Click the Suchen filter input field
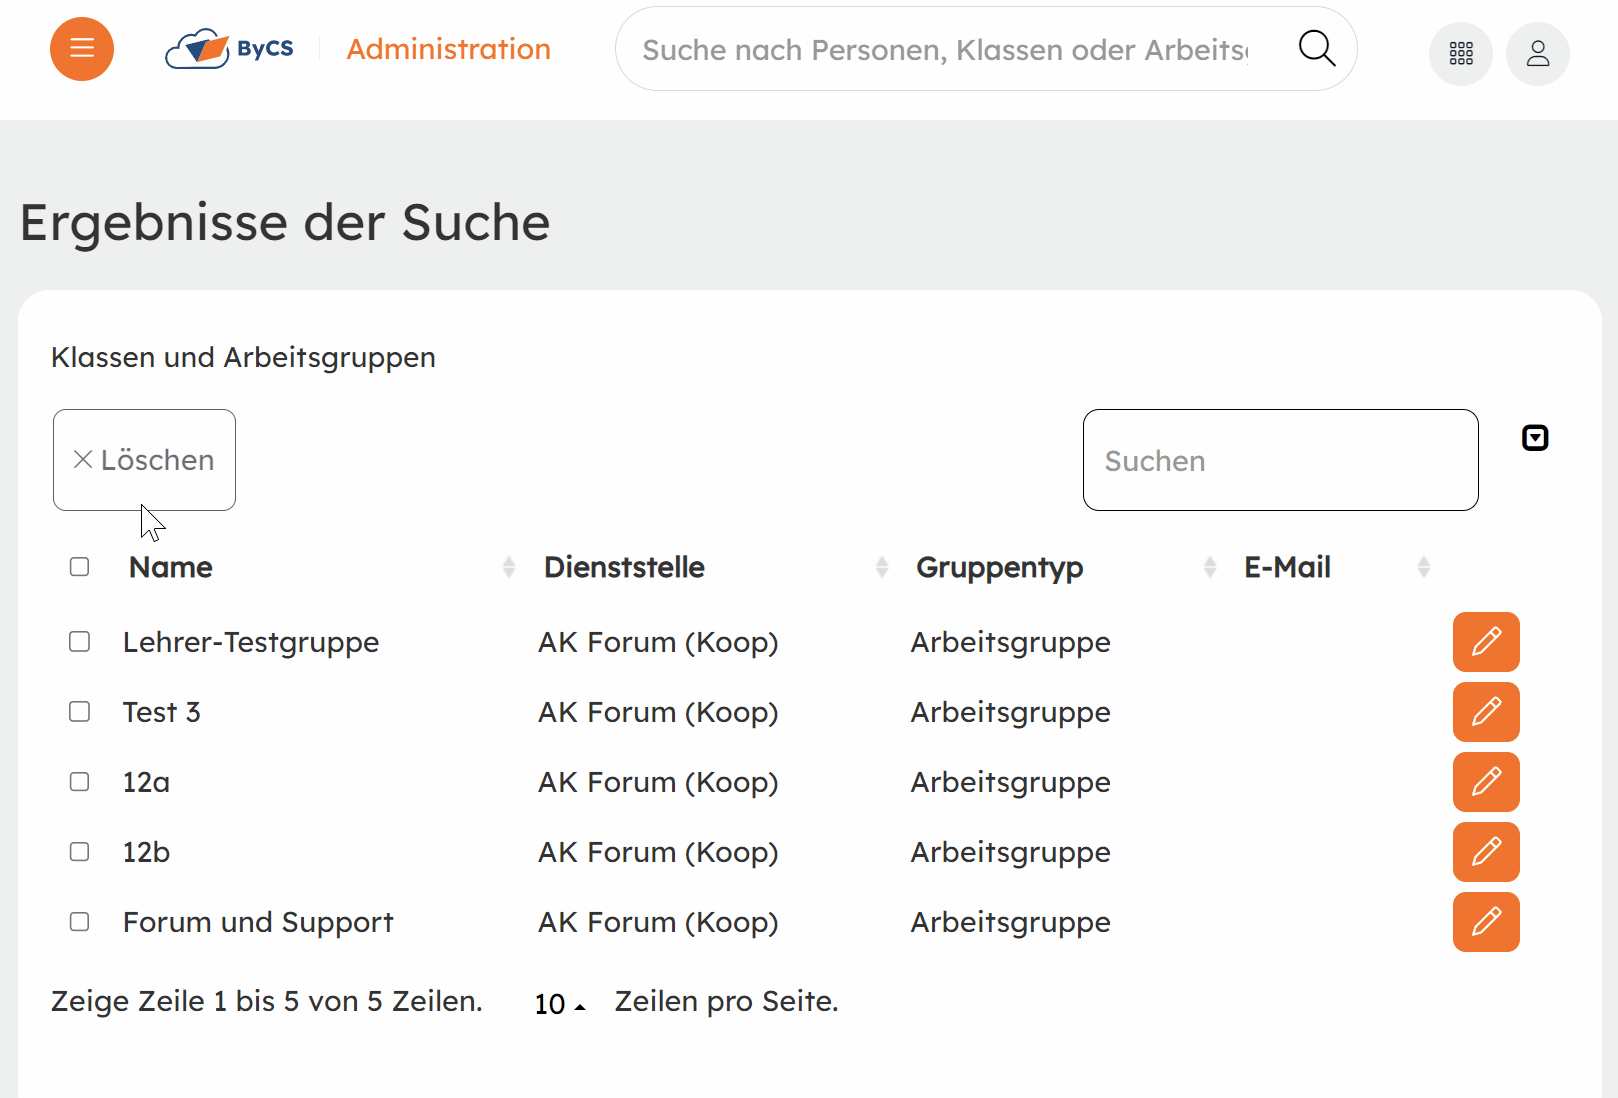 pos(1280,460)
